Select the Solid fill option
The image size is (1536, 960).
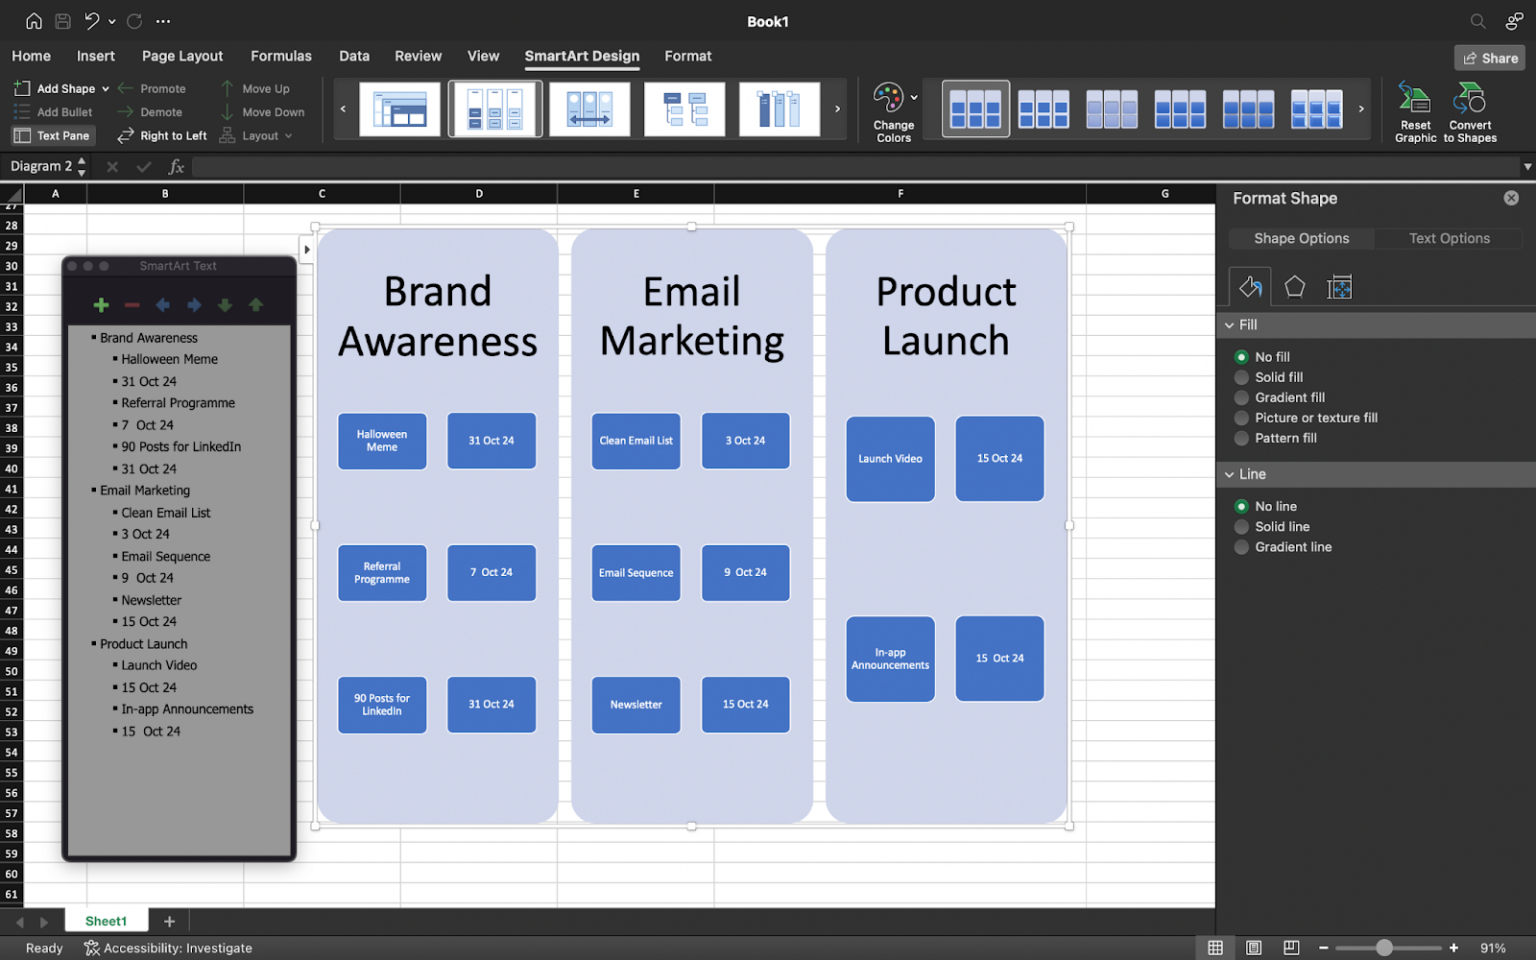1241,377
